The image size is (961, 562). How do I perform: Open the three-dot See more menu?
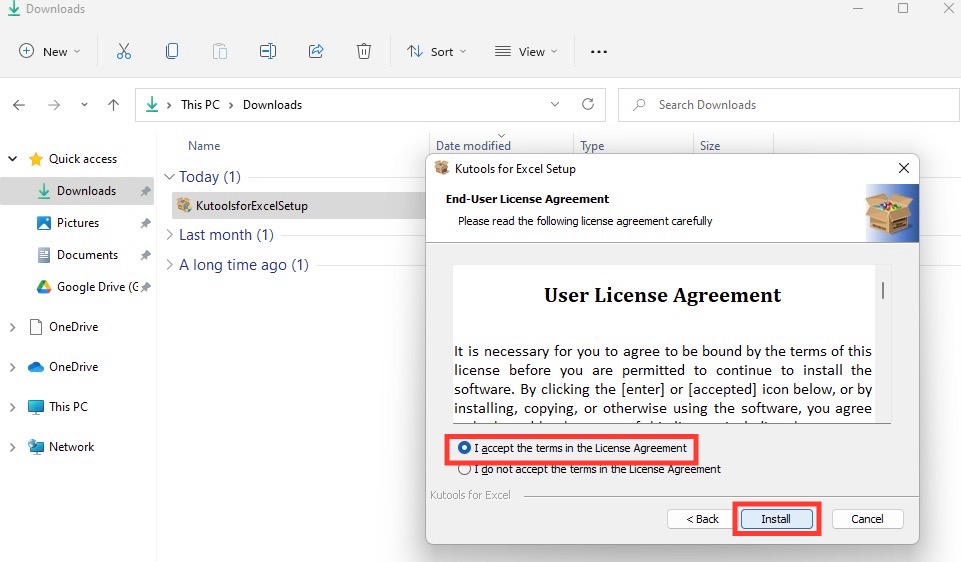(599, 52)
